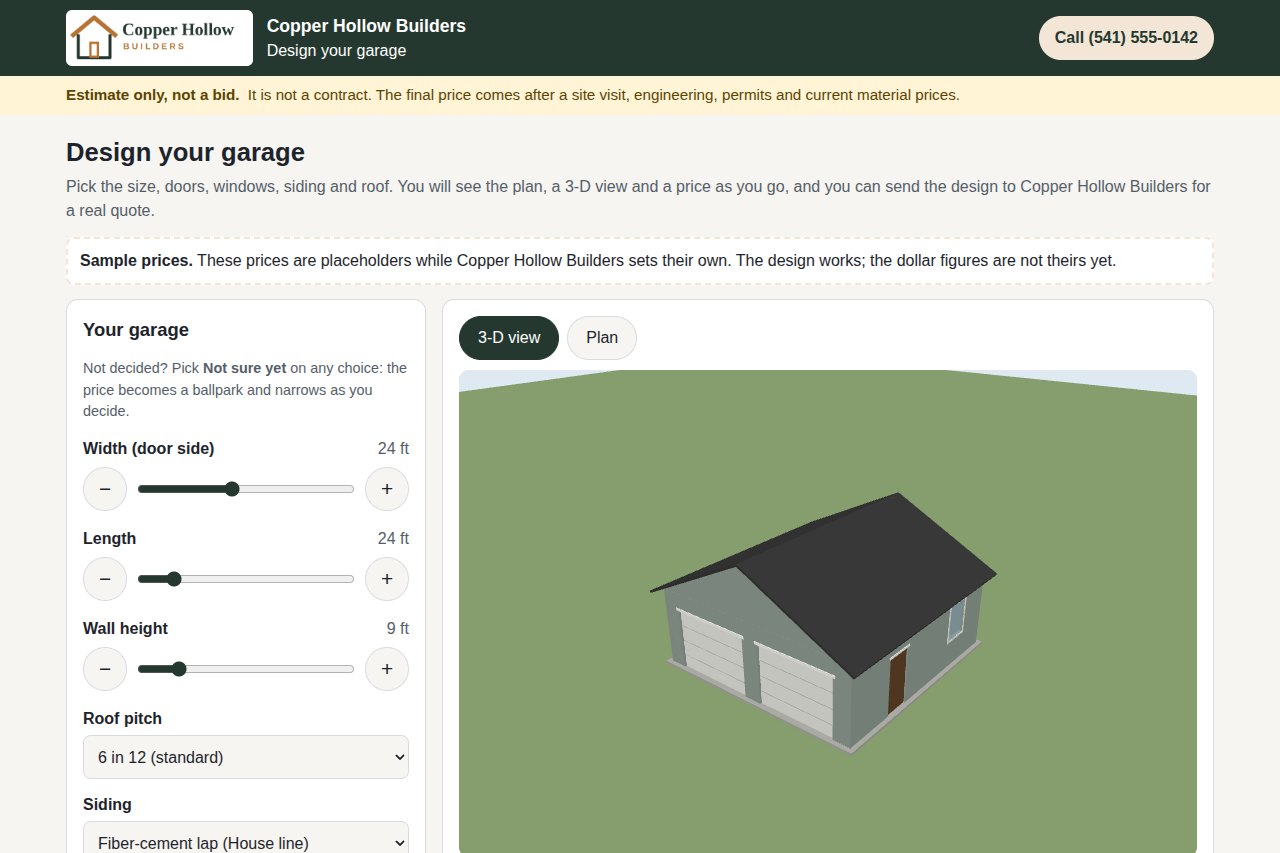Screen dimensions: 1280x853
Task: Click the 'Roof pitch' label
Action: tap(122, 718)
